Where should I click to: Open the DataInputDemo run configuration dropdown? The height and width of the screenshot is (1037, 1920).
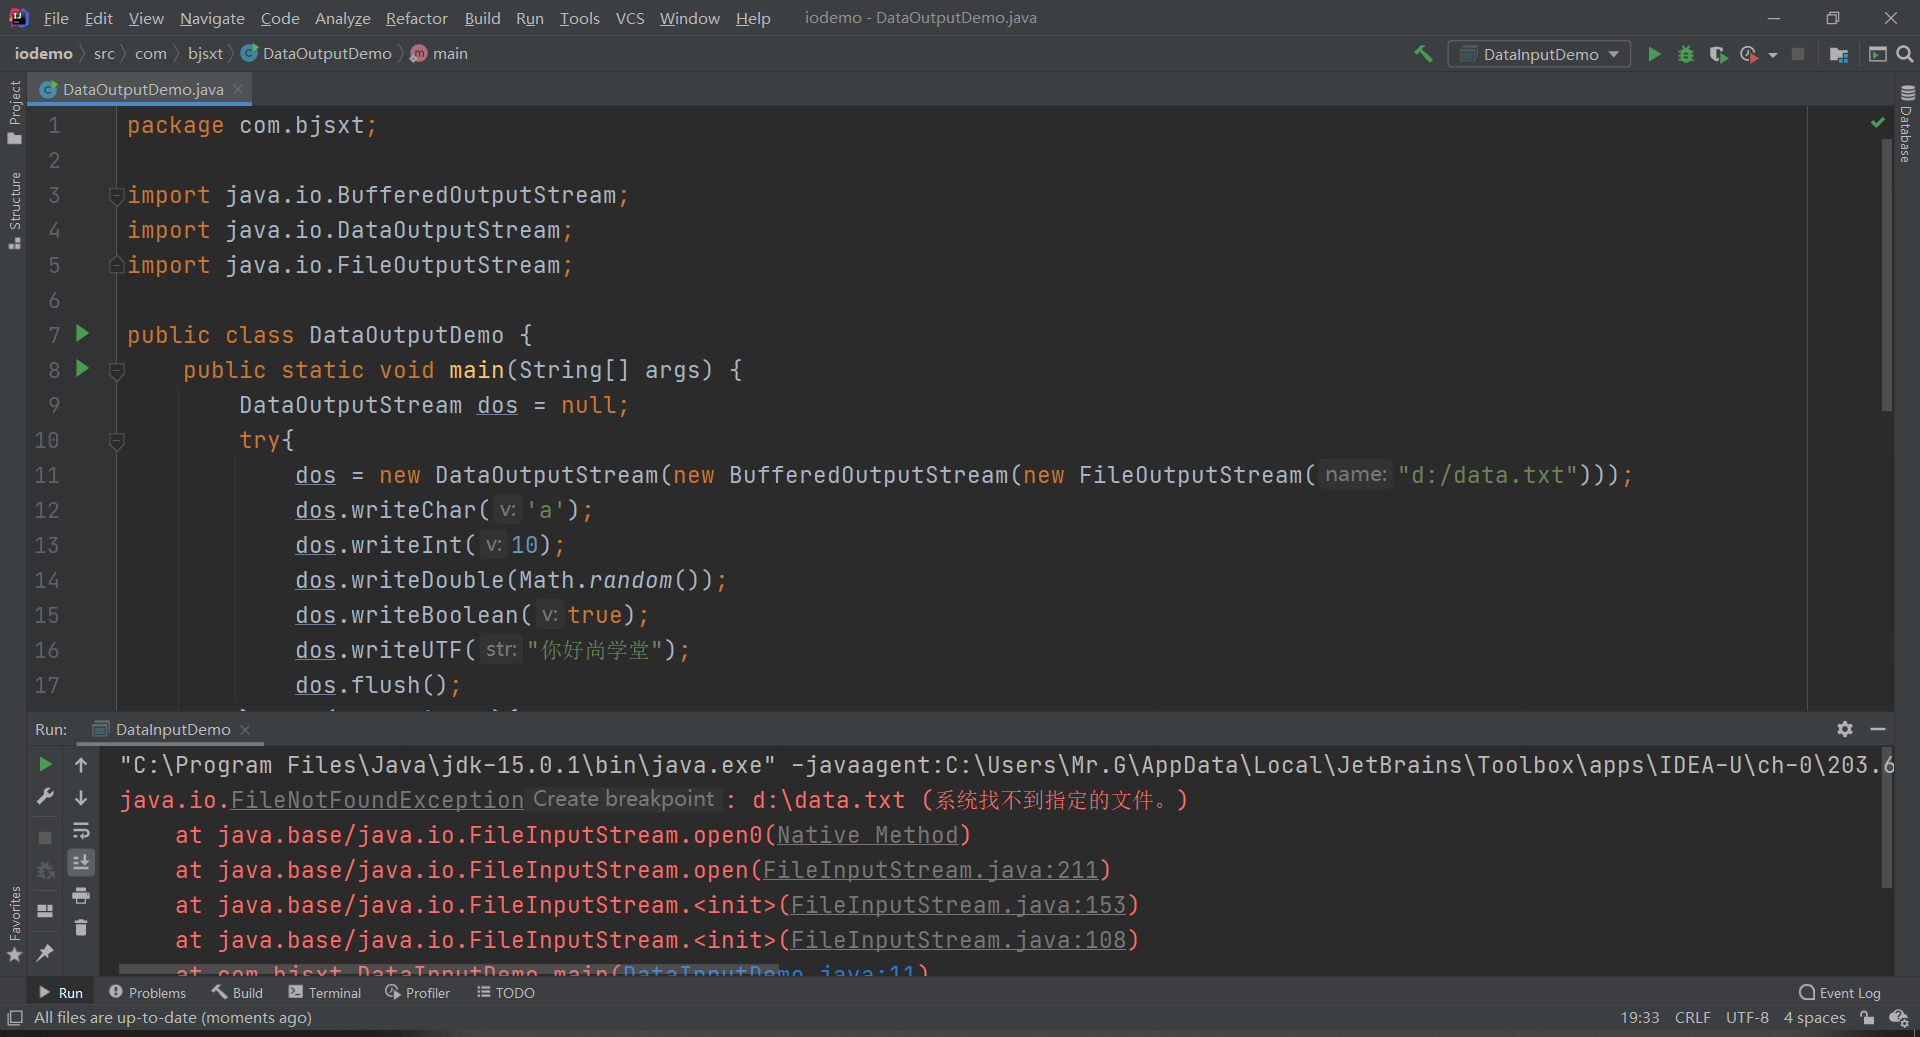coord(1539,54)
